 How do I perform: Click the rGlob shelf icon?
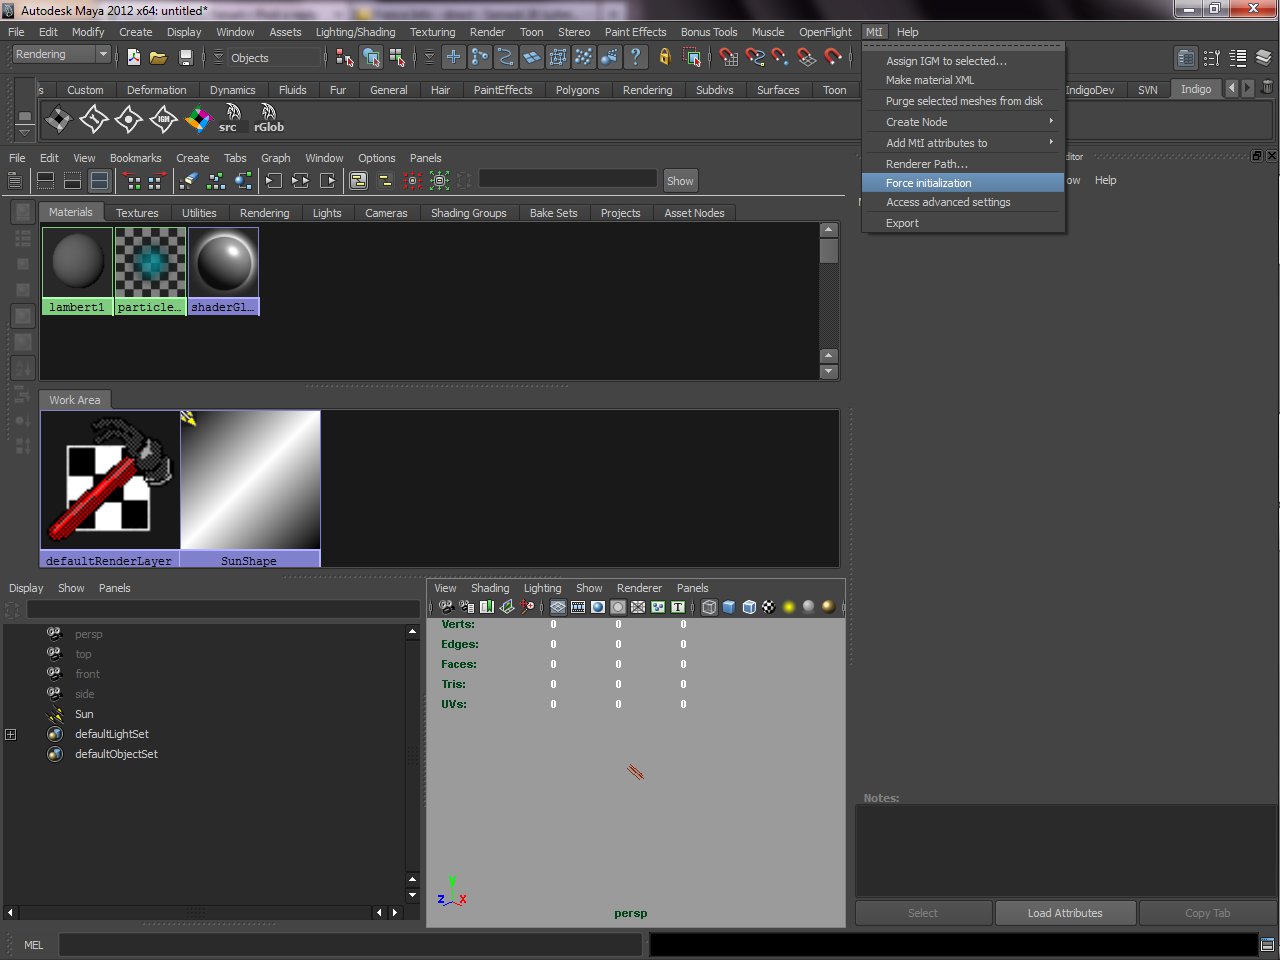tap(268, 118)
